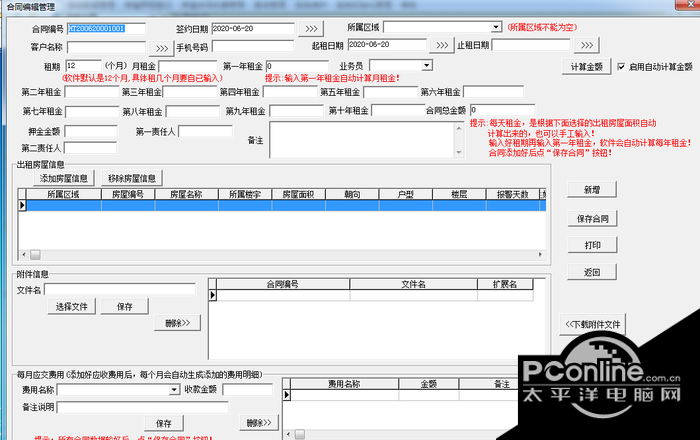700x440 pixels.
Task: Click the 第八年租金 field
Action: click(x=193, y=111)
